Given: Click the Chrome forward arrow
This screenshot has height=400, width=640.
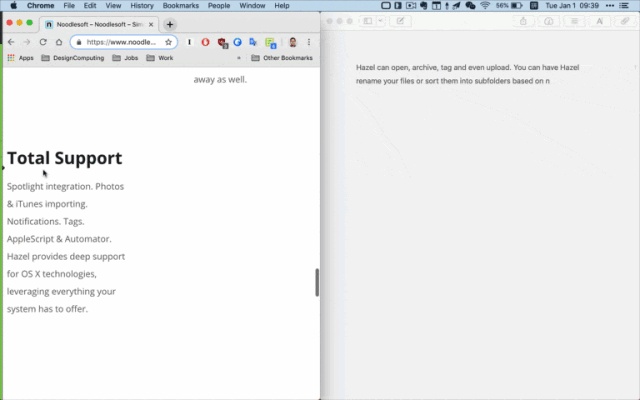Looking at the screenshot, I should 27,42.
